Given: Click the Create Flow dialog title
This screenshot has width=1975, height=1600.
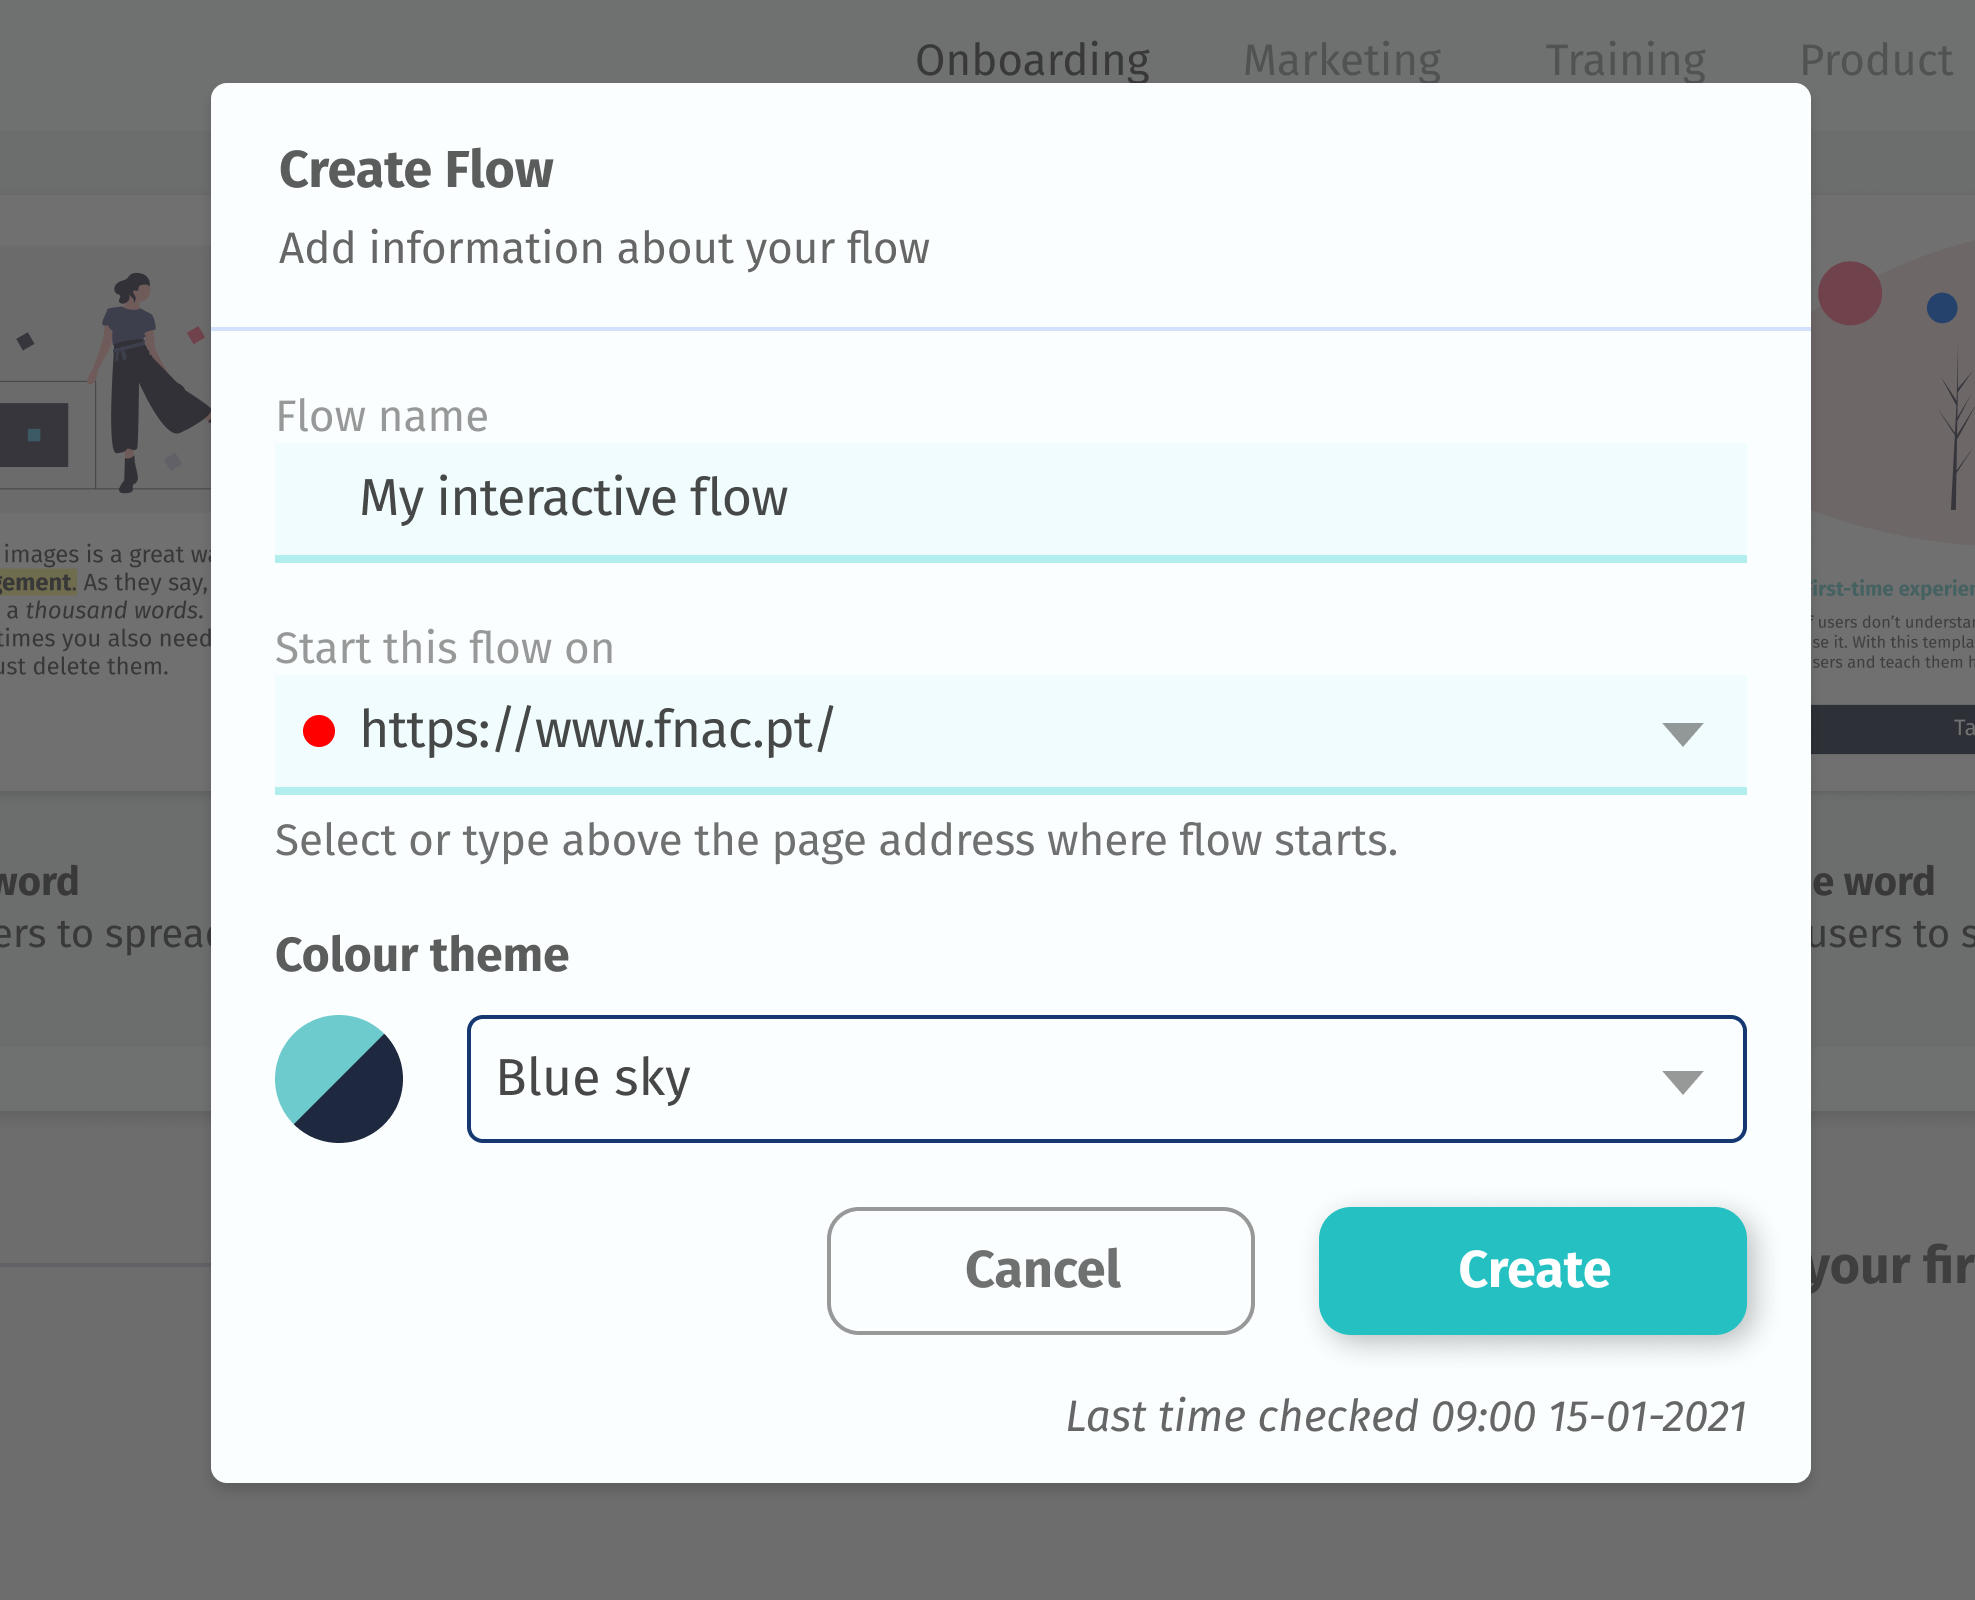Looking at the screenshot, I should (416, 169).
